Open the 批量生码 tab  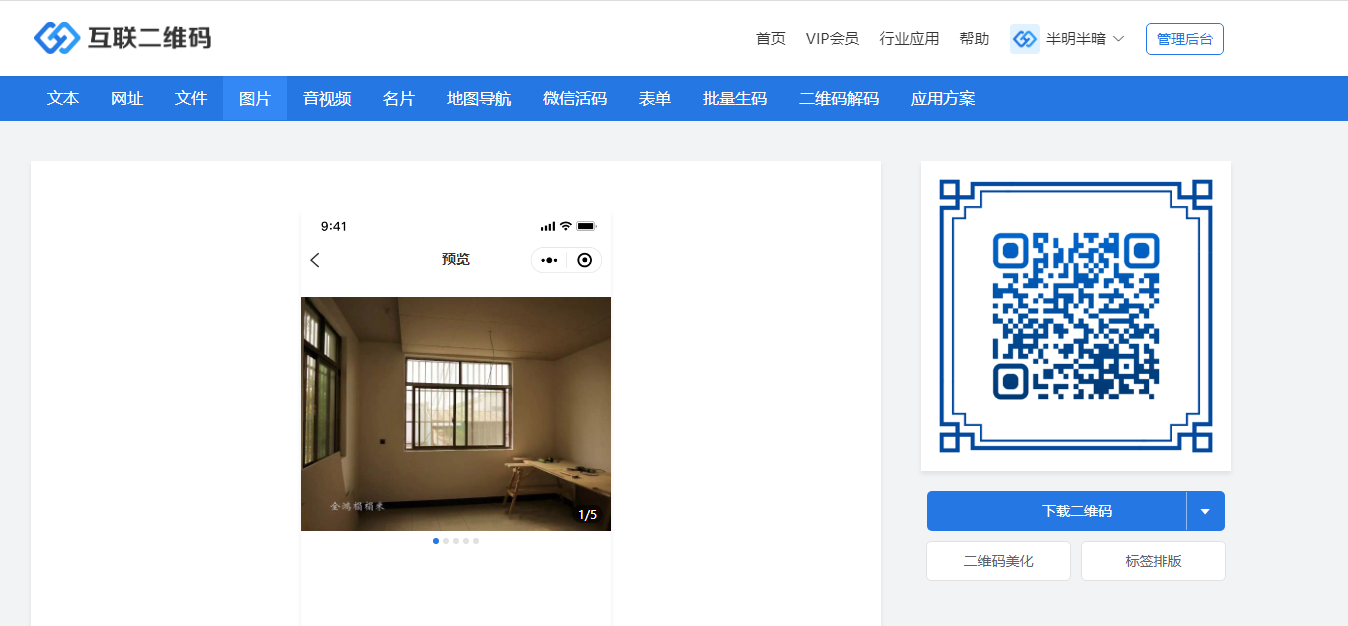(x=735, y=98)
